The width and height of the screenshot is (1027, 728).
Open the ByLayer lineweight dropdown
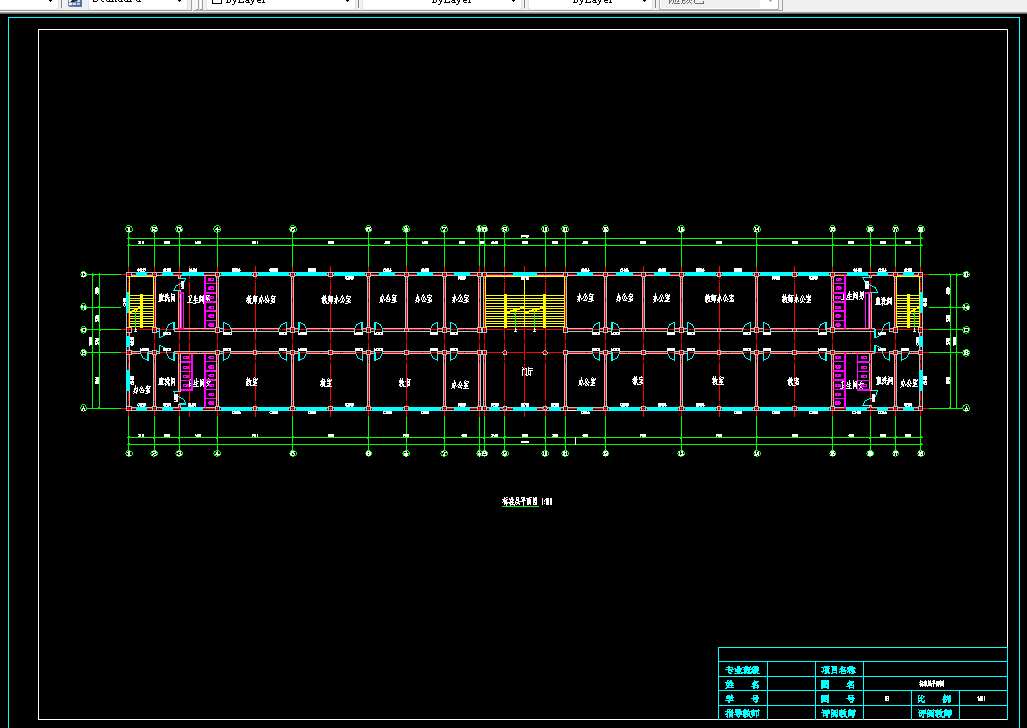coord(589,2)
